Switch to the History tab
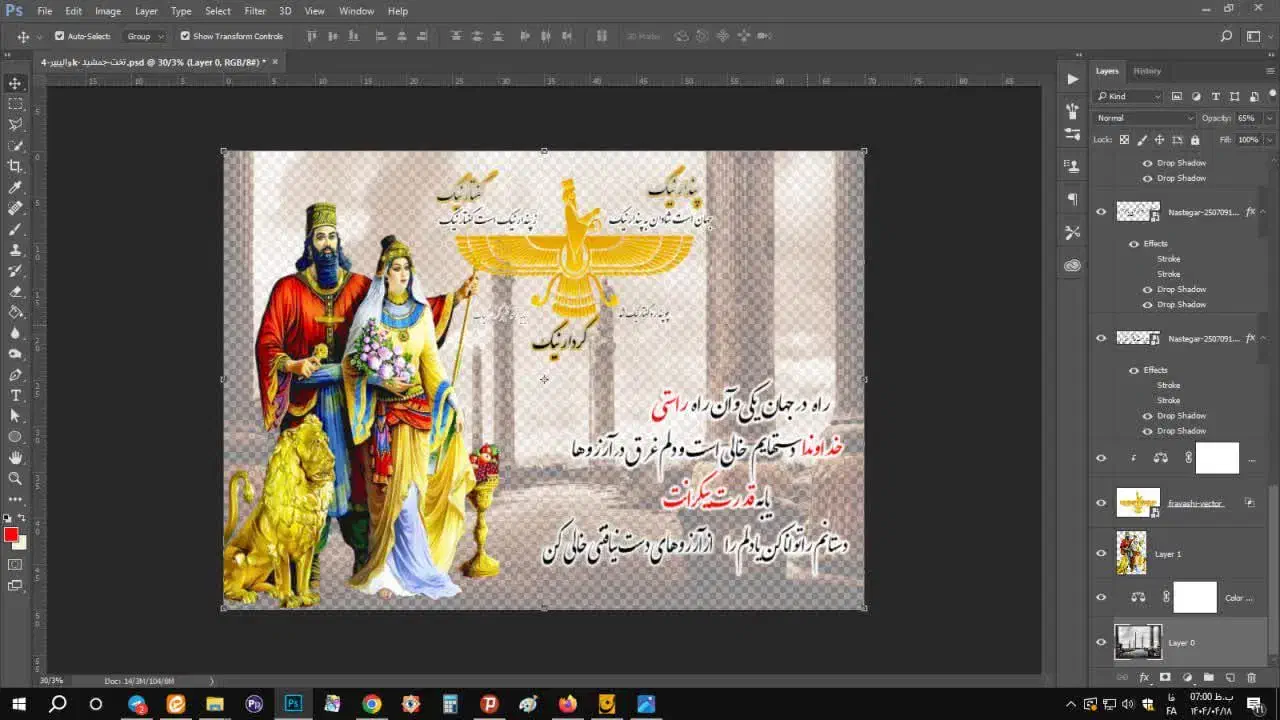Image resolution: width=1280 pixels, height=720 pixels. (x=1147, y=71)
